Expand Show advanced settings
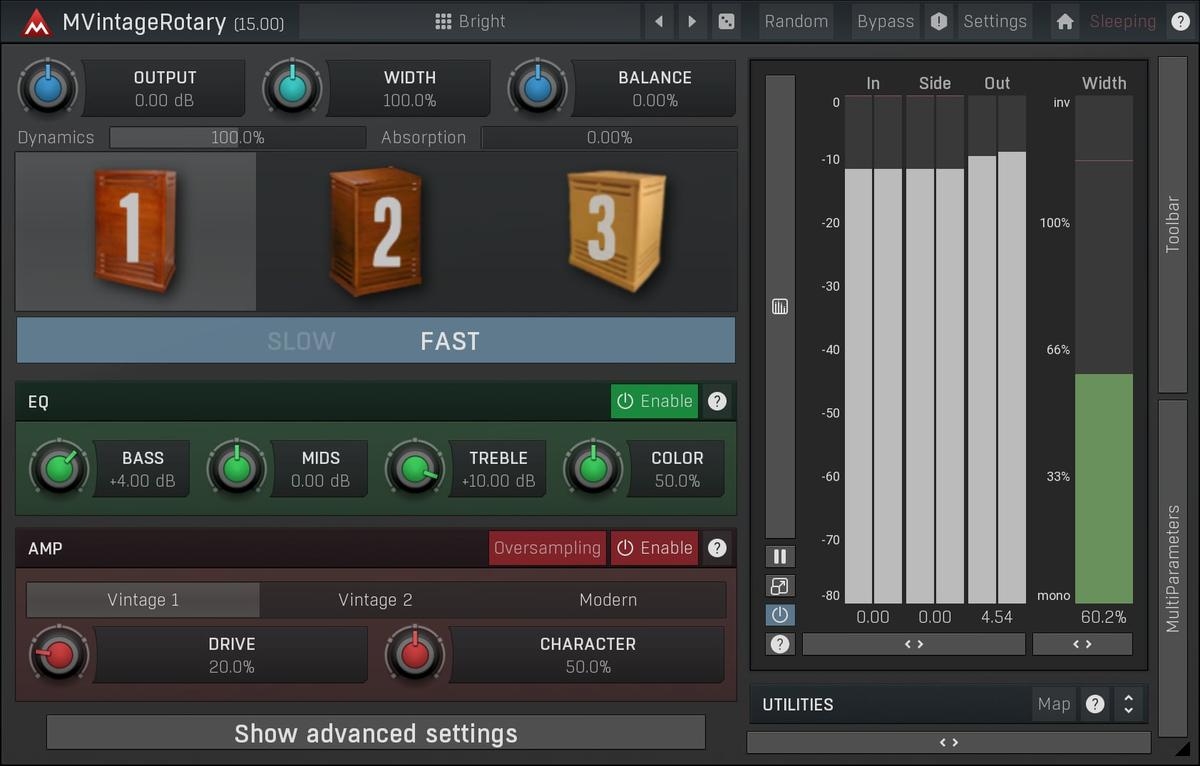The height and width of the screenshot is (766, 1200). [x=375, y=733]
